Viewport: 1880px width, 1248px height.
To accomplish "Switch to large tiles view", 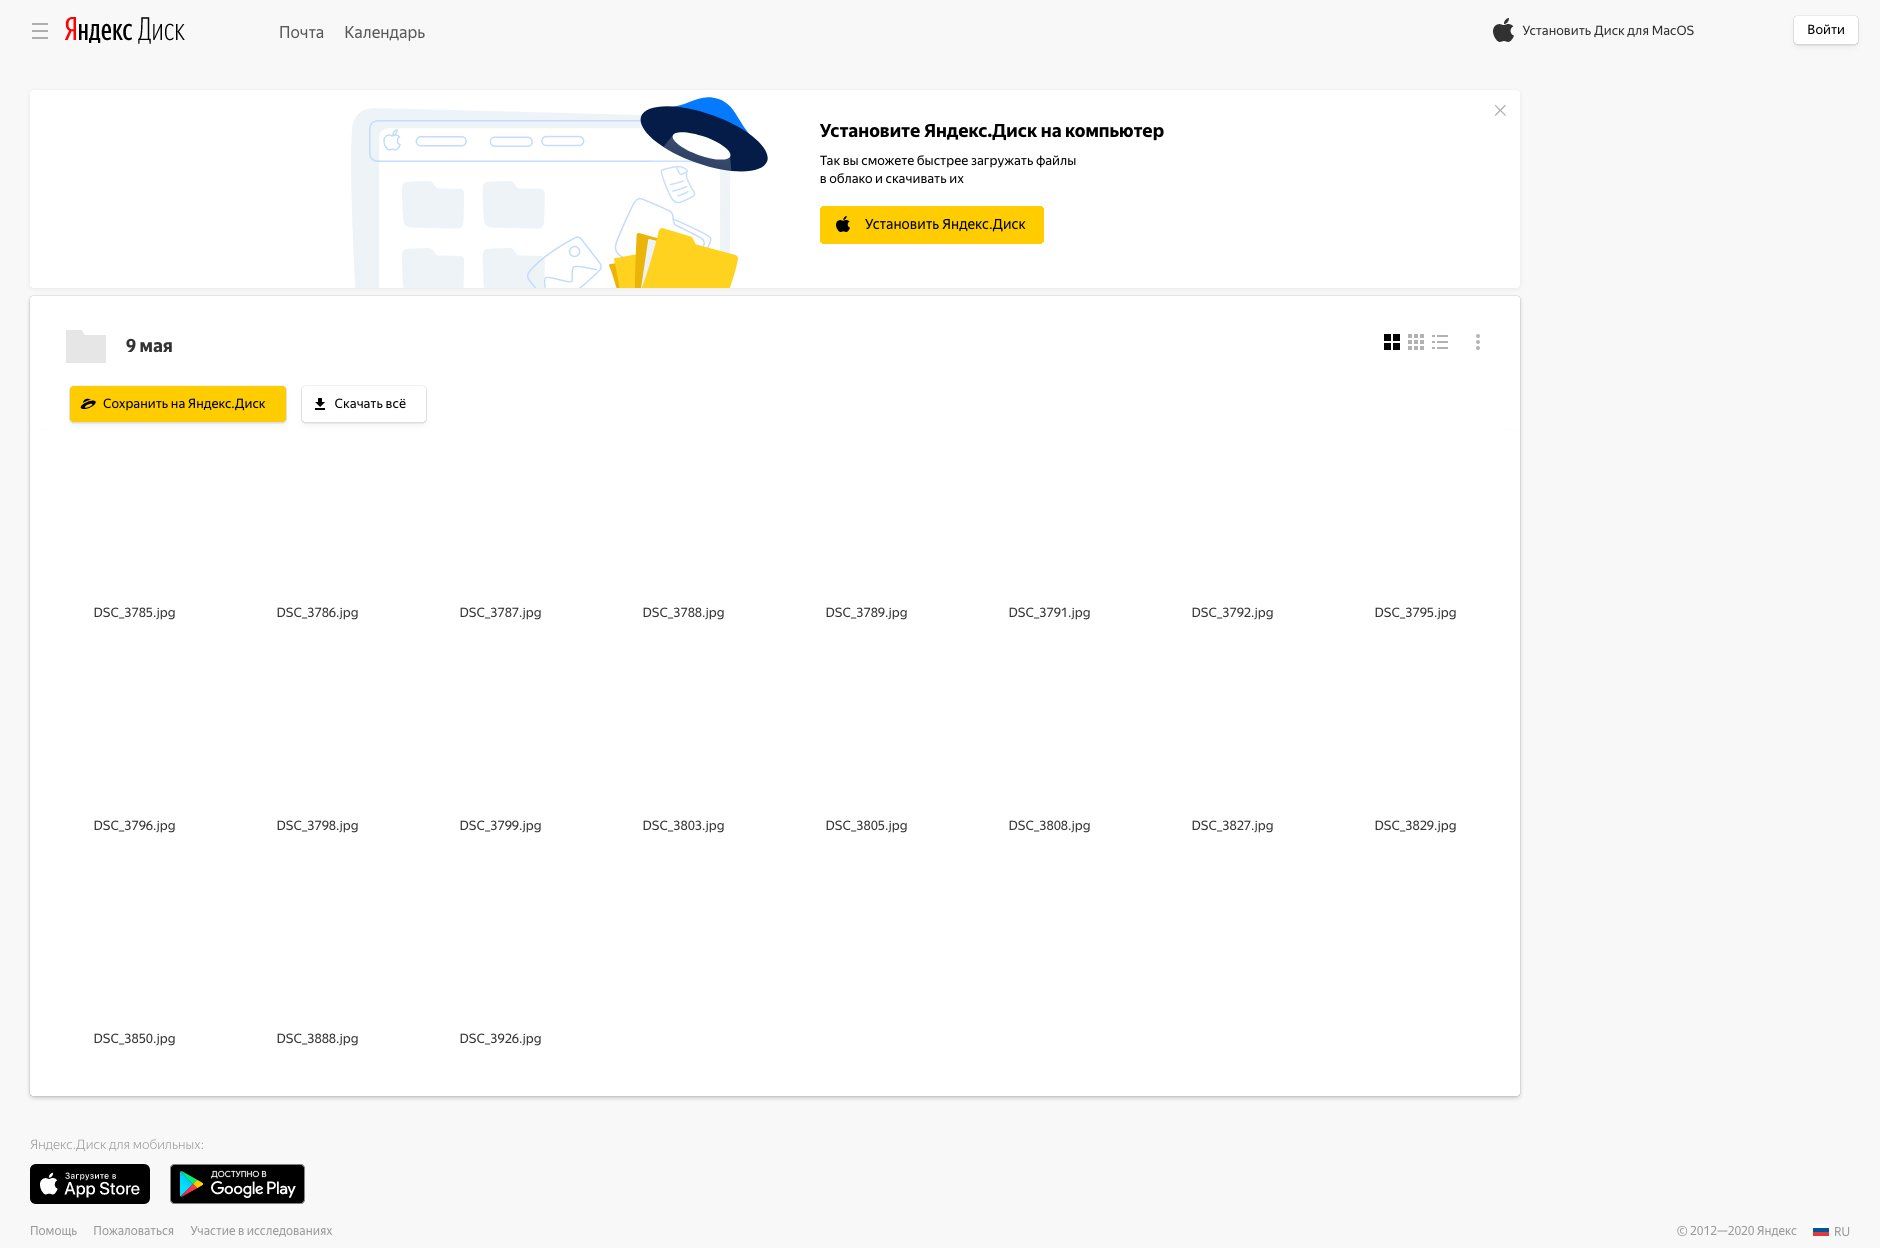I will (1391, 342).
